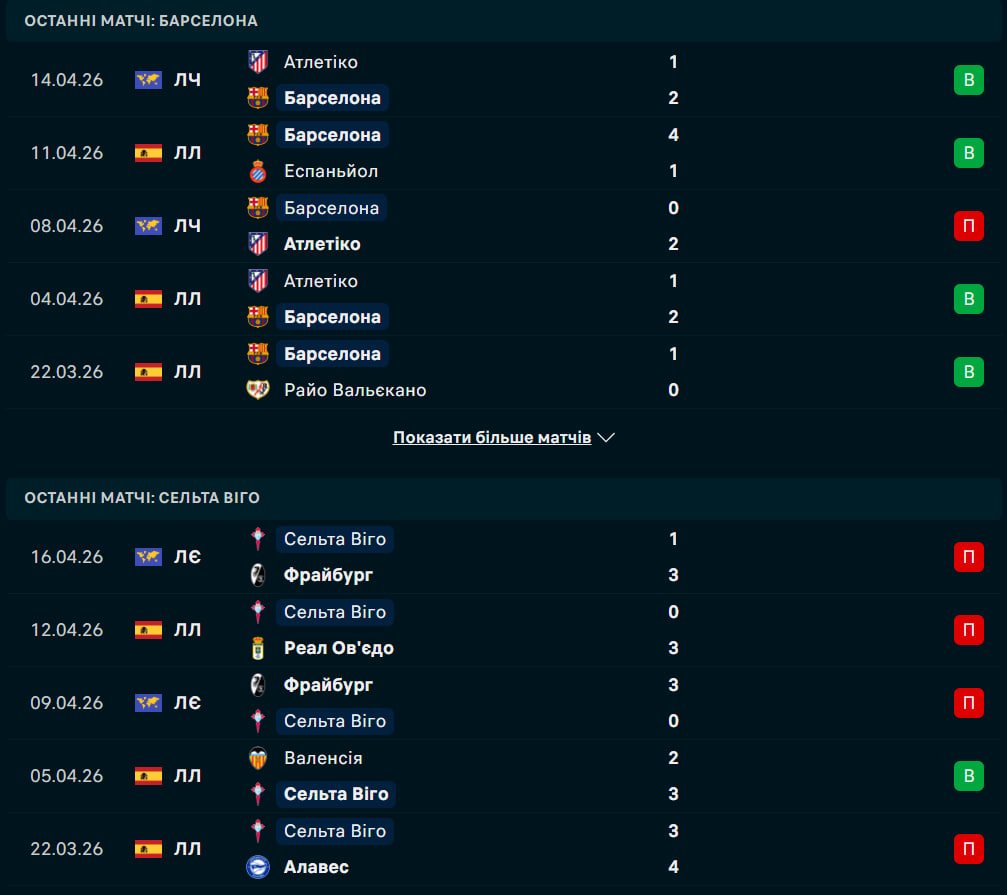
Task: Open the team Райо Вальєкано
Action: tap(355, 390)
